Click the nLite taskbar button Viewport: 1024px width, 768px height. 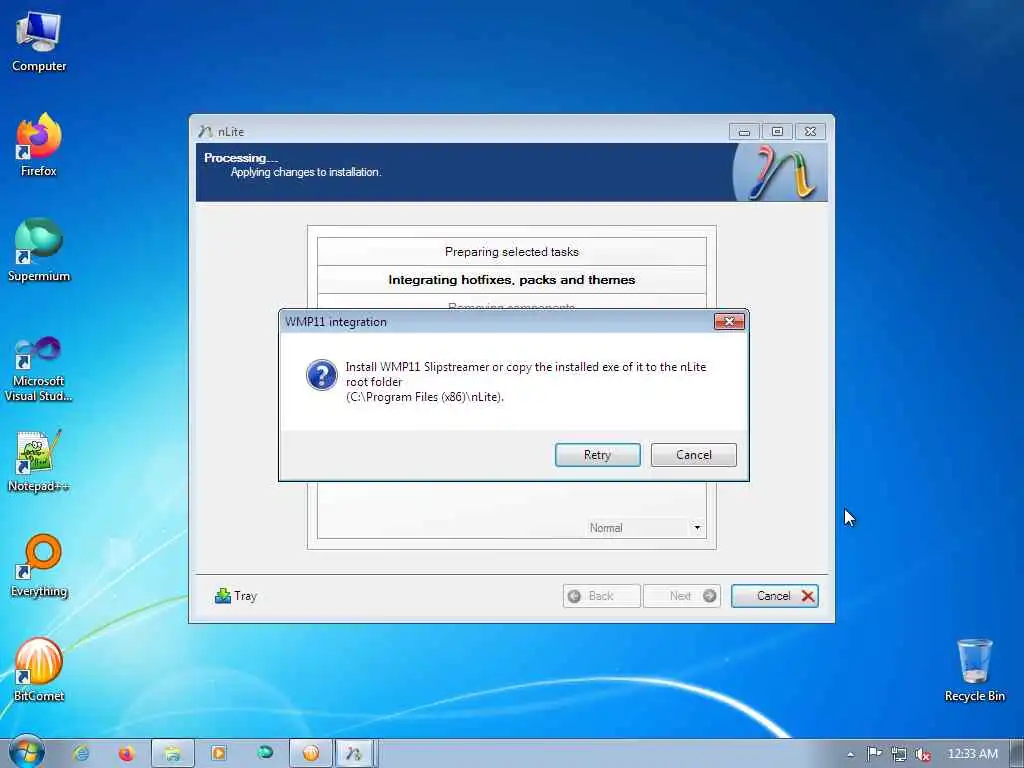(x=355, y=754)
